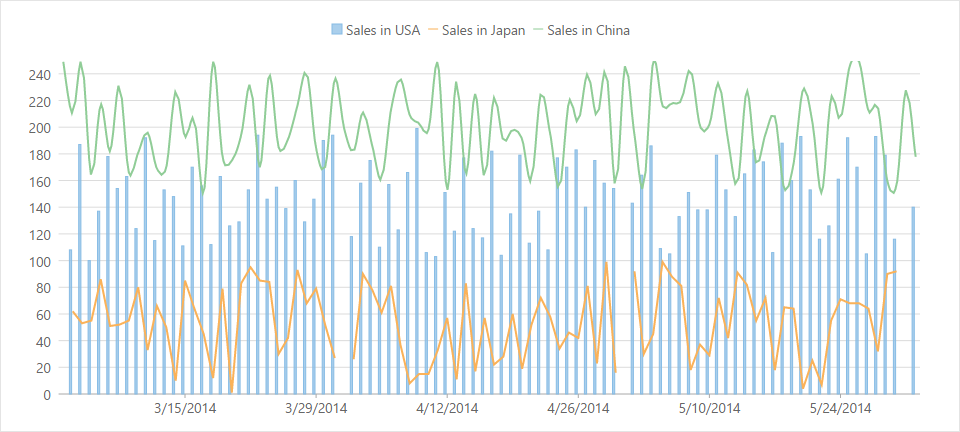Click the green Sales in China legend marker

[538, 30]
